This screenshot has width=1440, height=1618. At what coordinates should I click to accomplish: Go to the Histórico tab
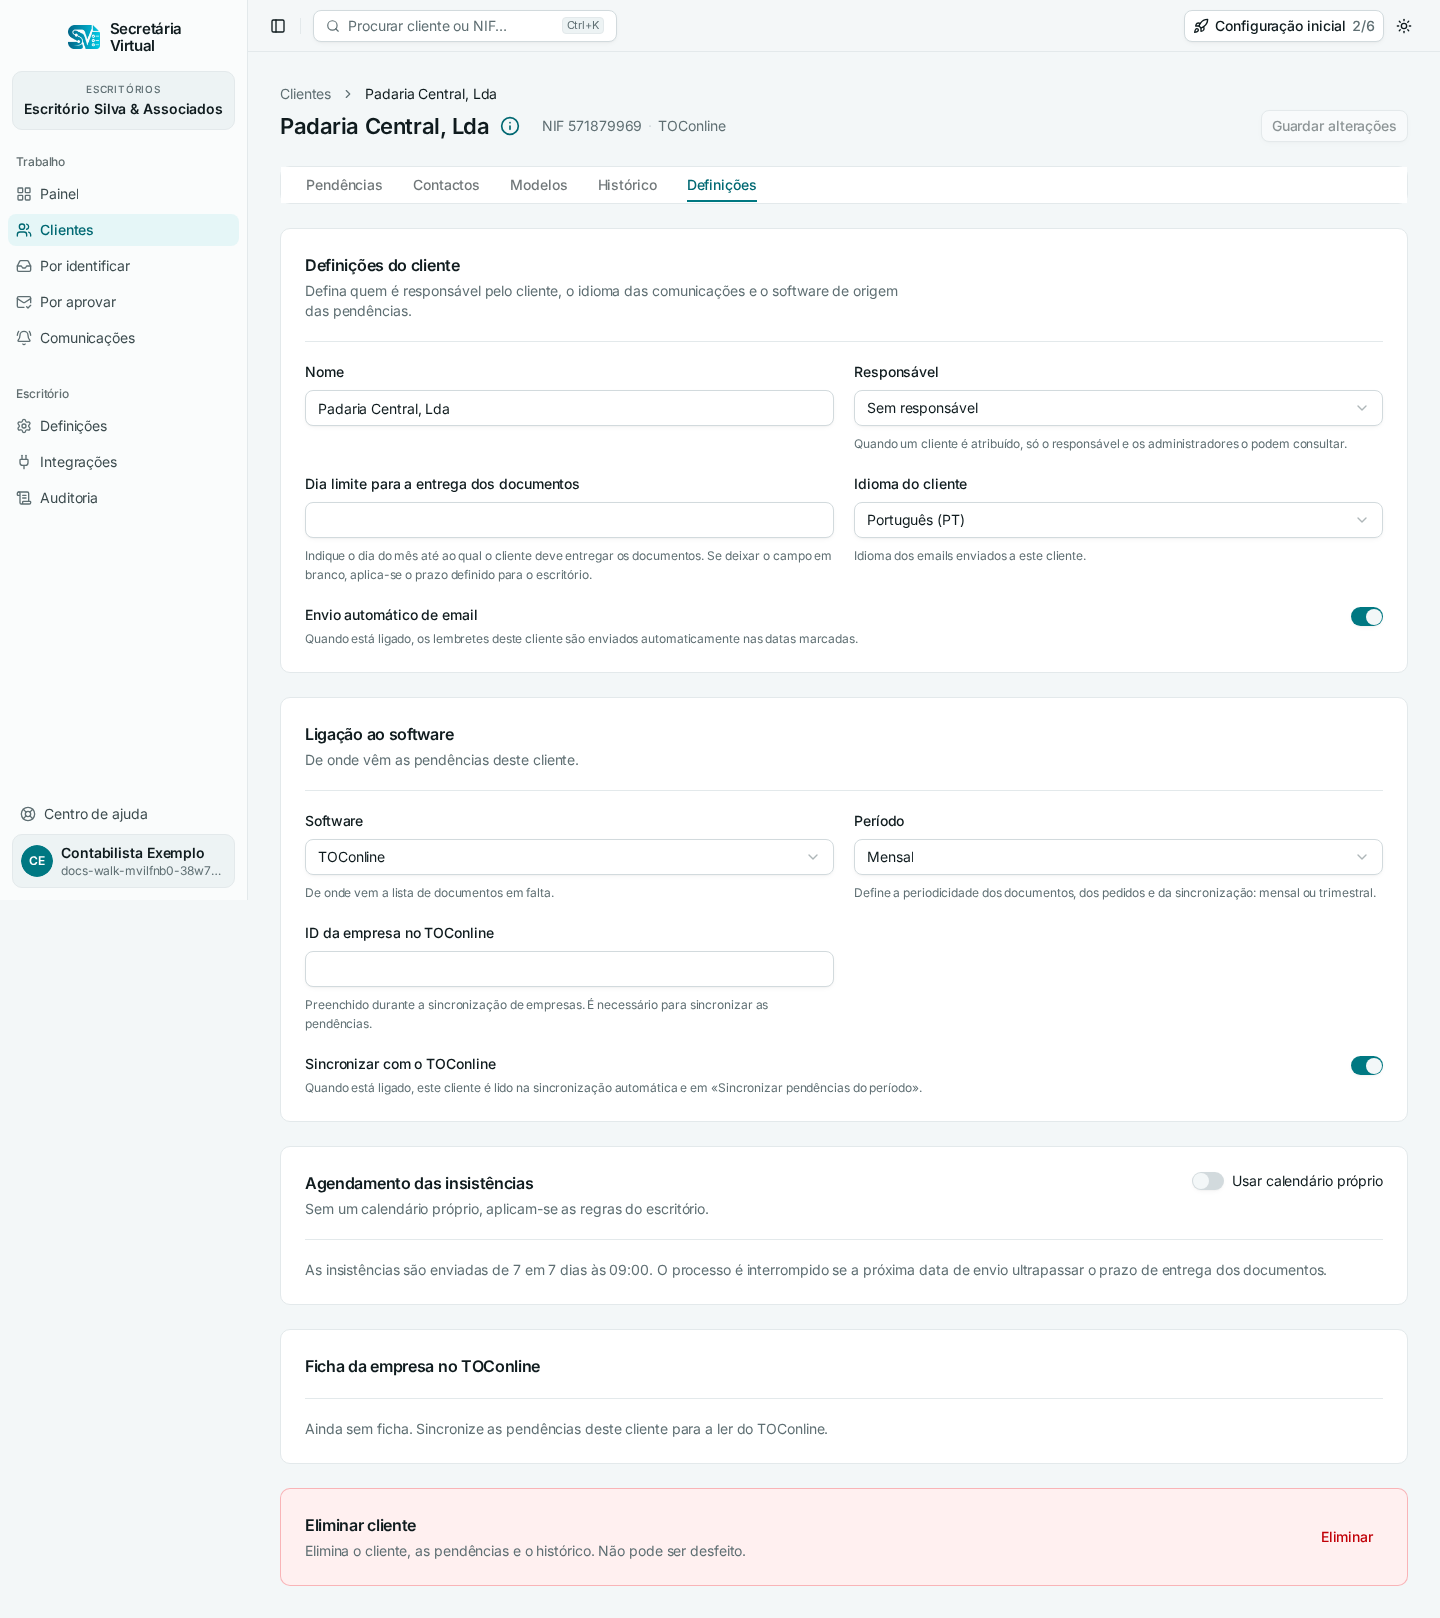(x=627, y=185)
